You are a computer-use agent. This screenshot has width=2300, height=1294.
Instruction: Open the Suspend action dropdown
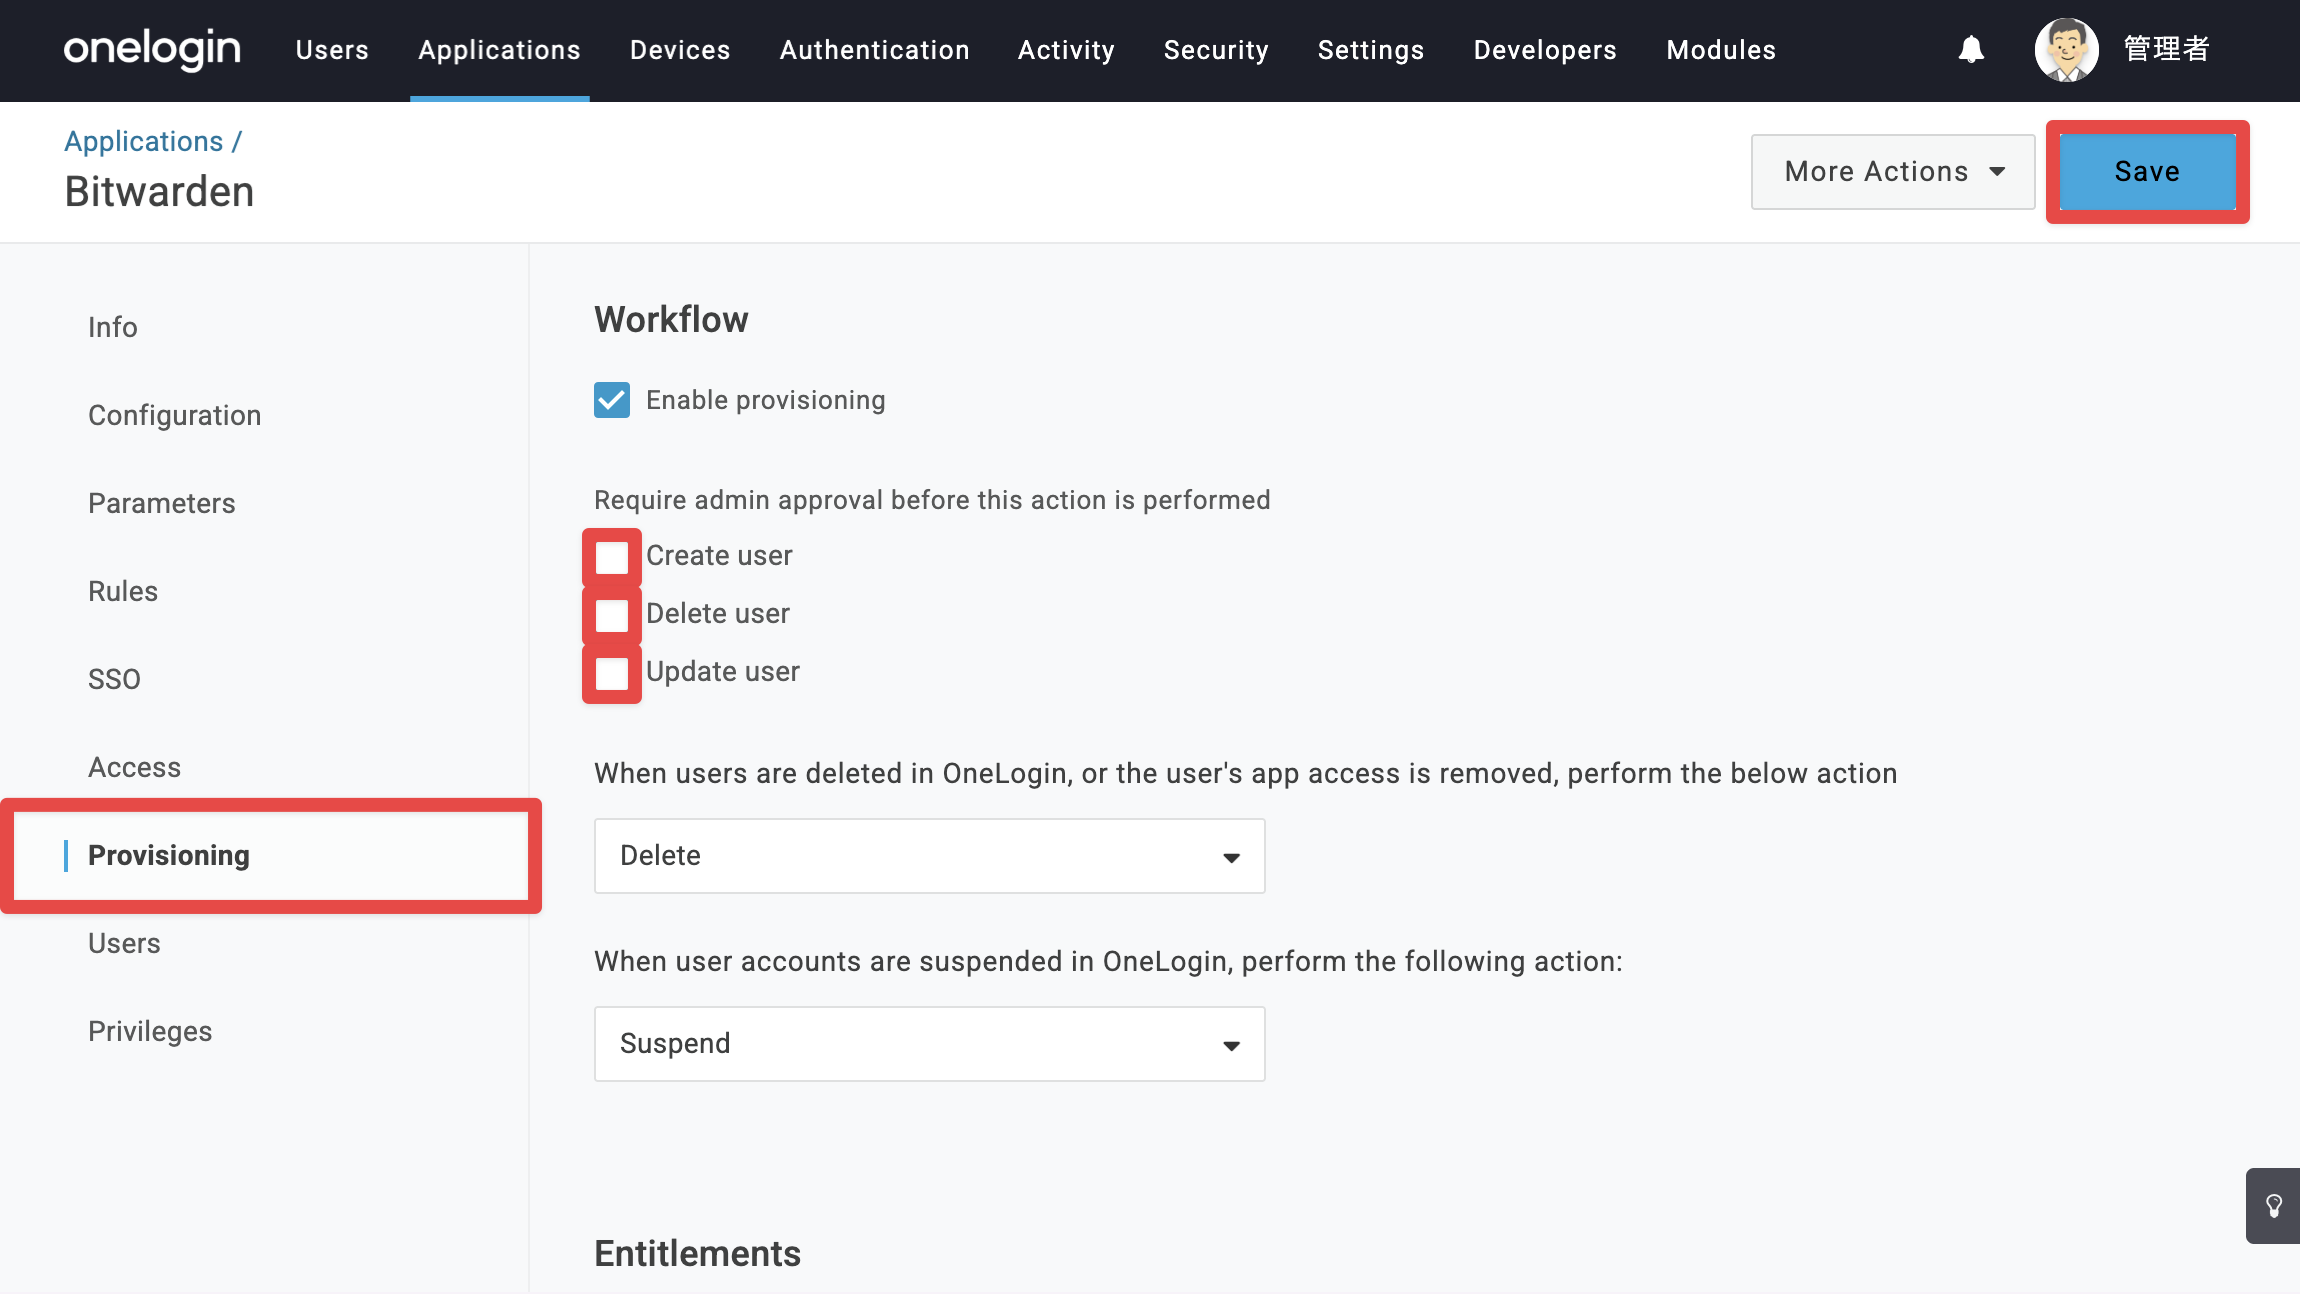coord(930,1044)
